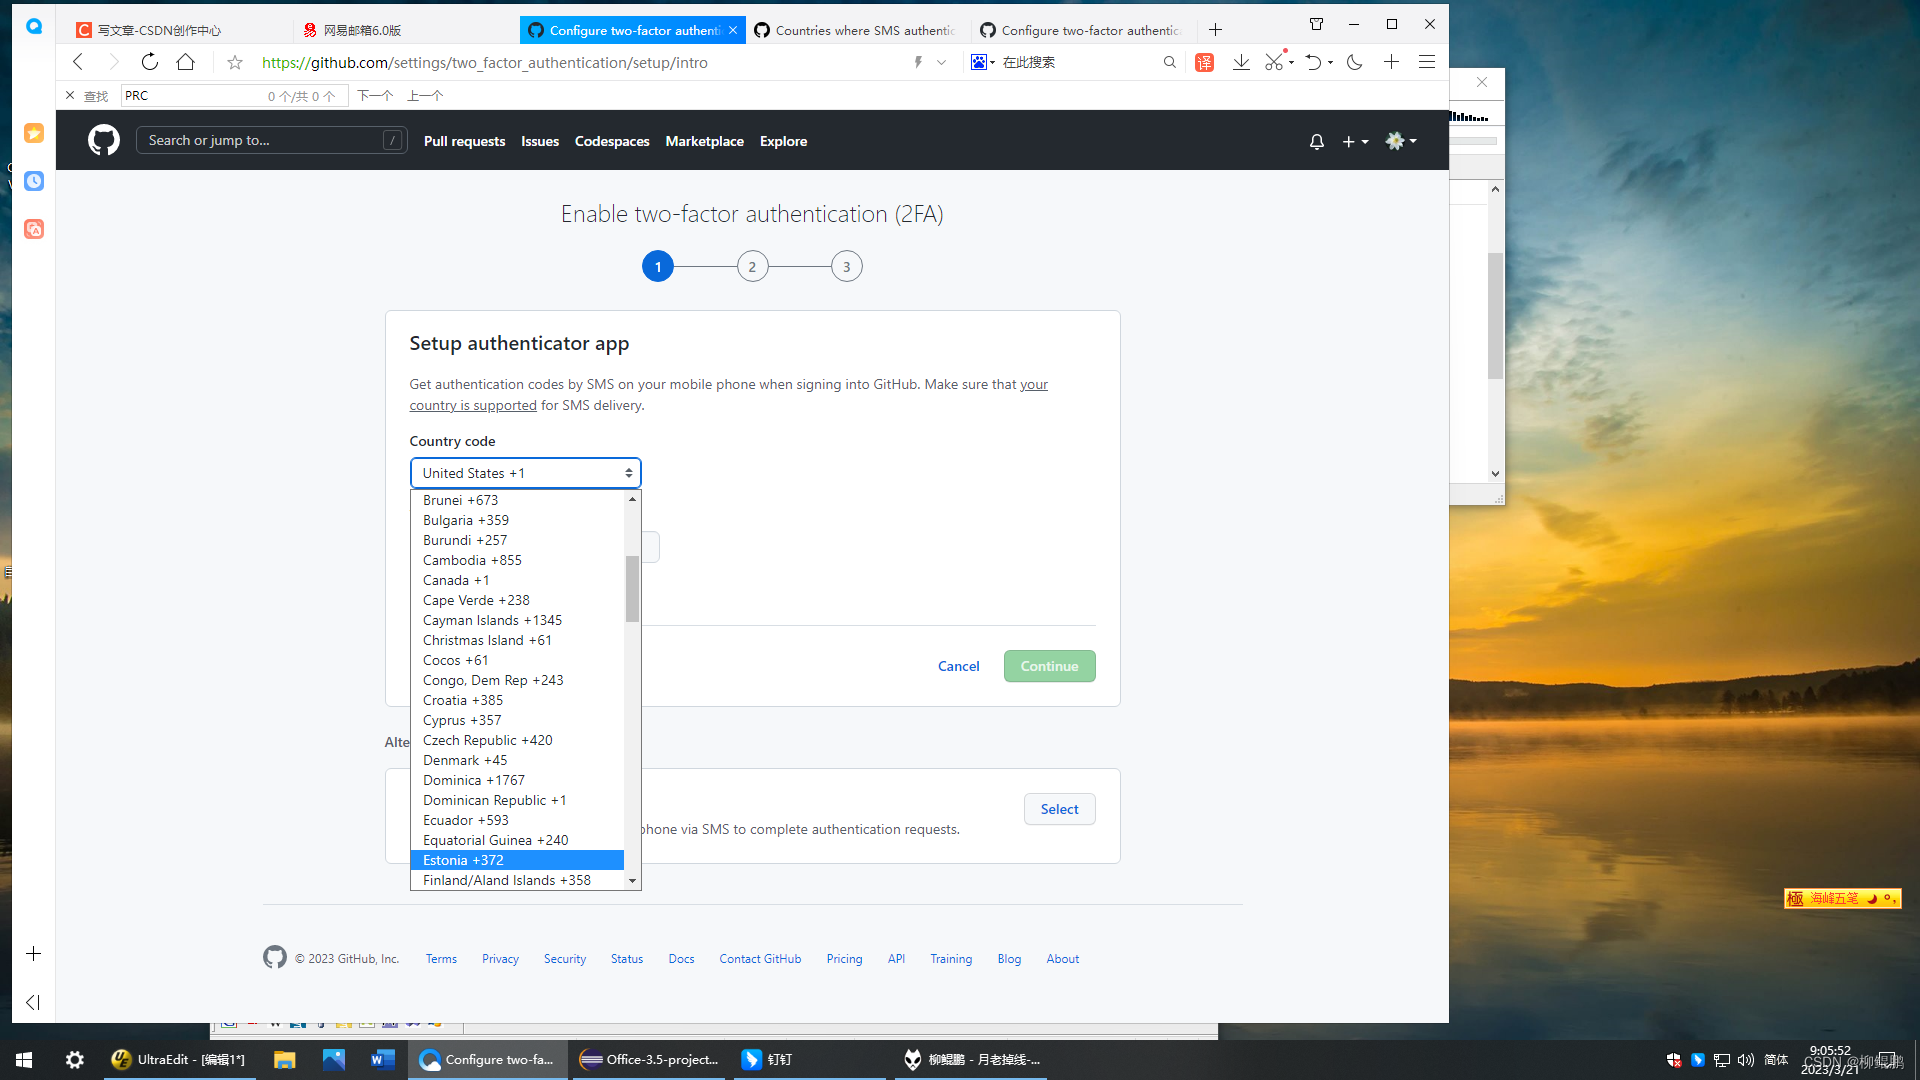
Task: Mute system volume in the tray
Action: point(1746,1059)
